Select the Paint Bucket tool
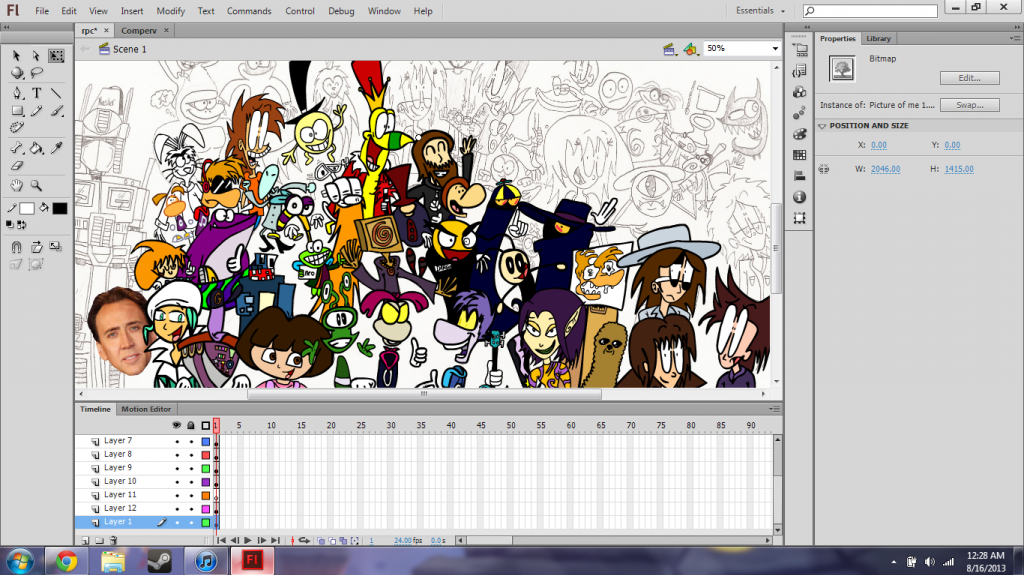This screenshot has width=1024, height=575. [x=37, y=149]
